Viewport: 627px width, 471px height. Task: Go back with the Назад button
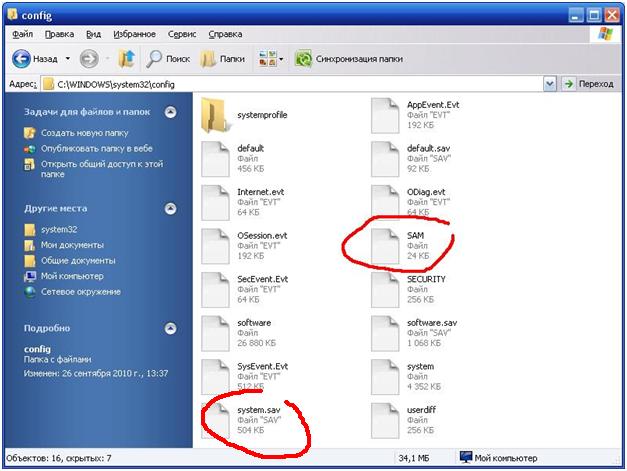click(x=35, y=59)
